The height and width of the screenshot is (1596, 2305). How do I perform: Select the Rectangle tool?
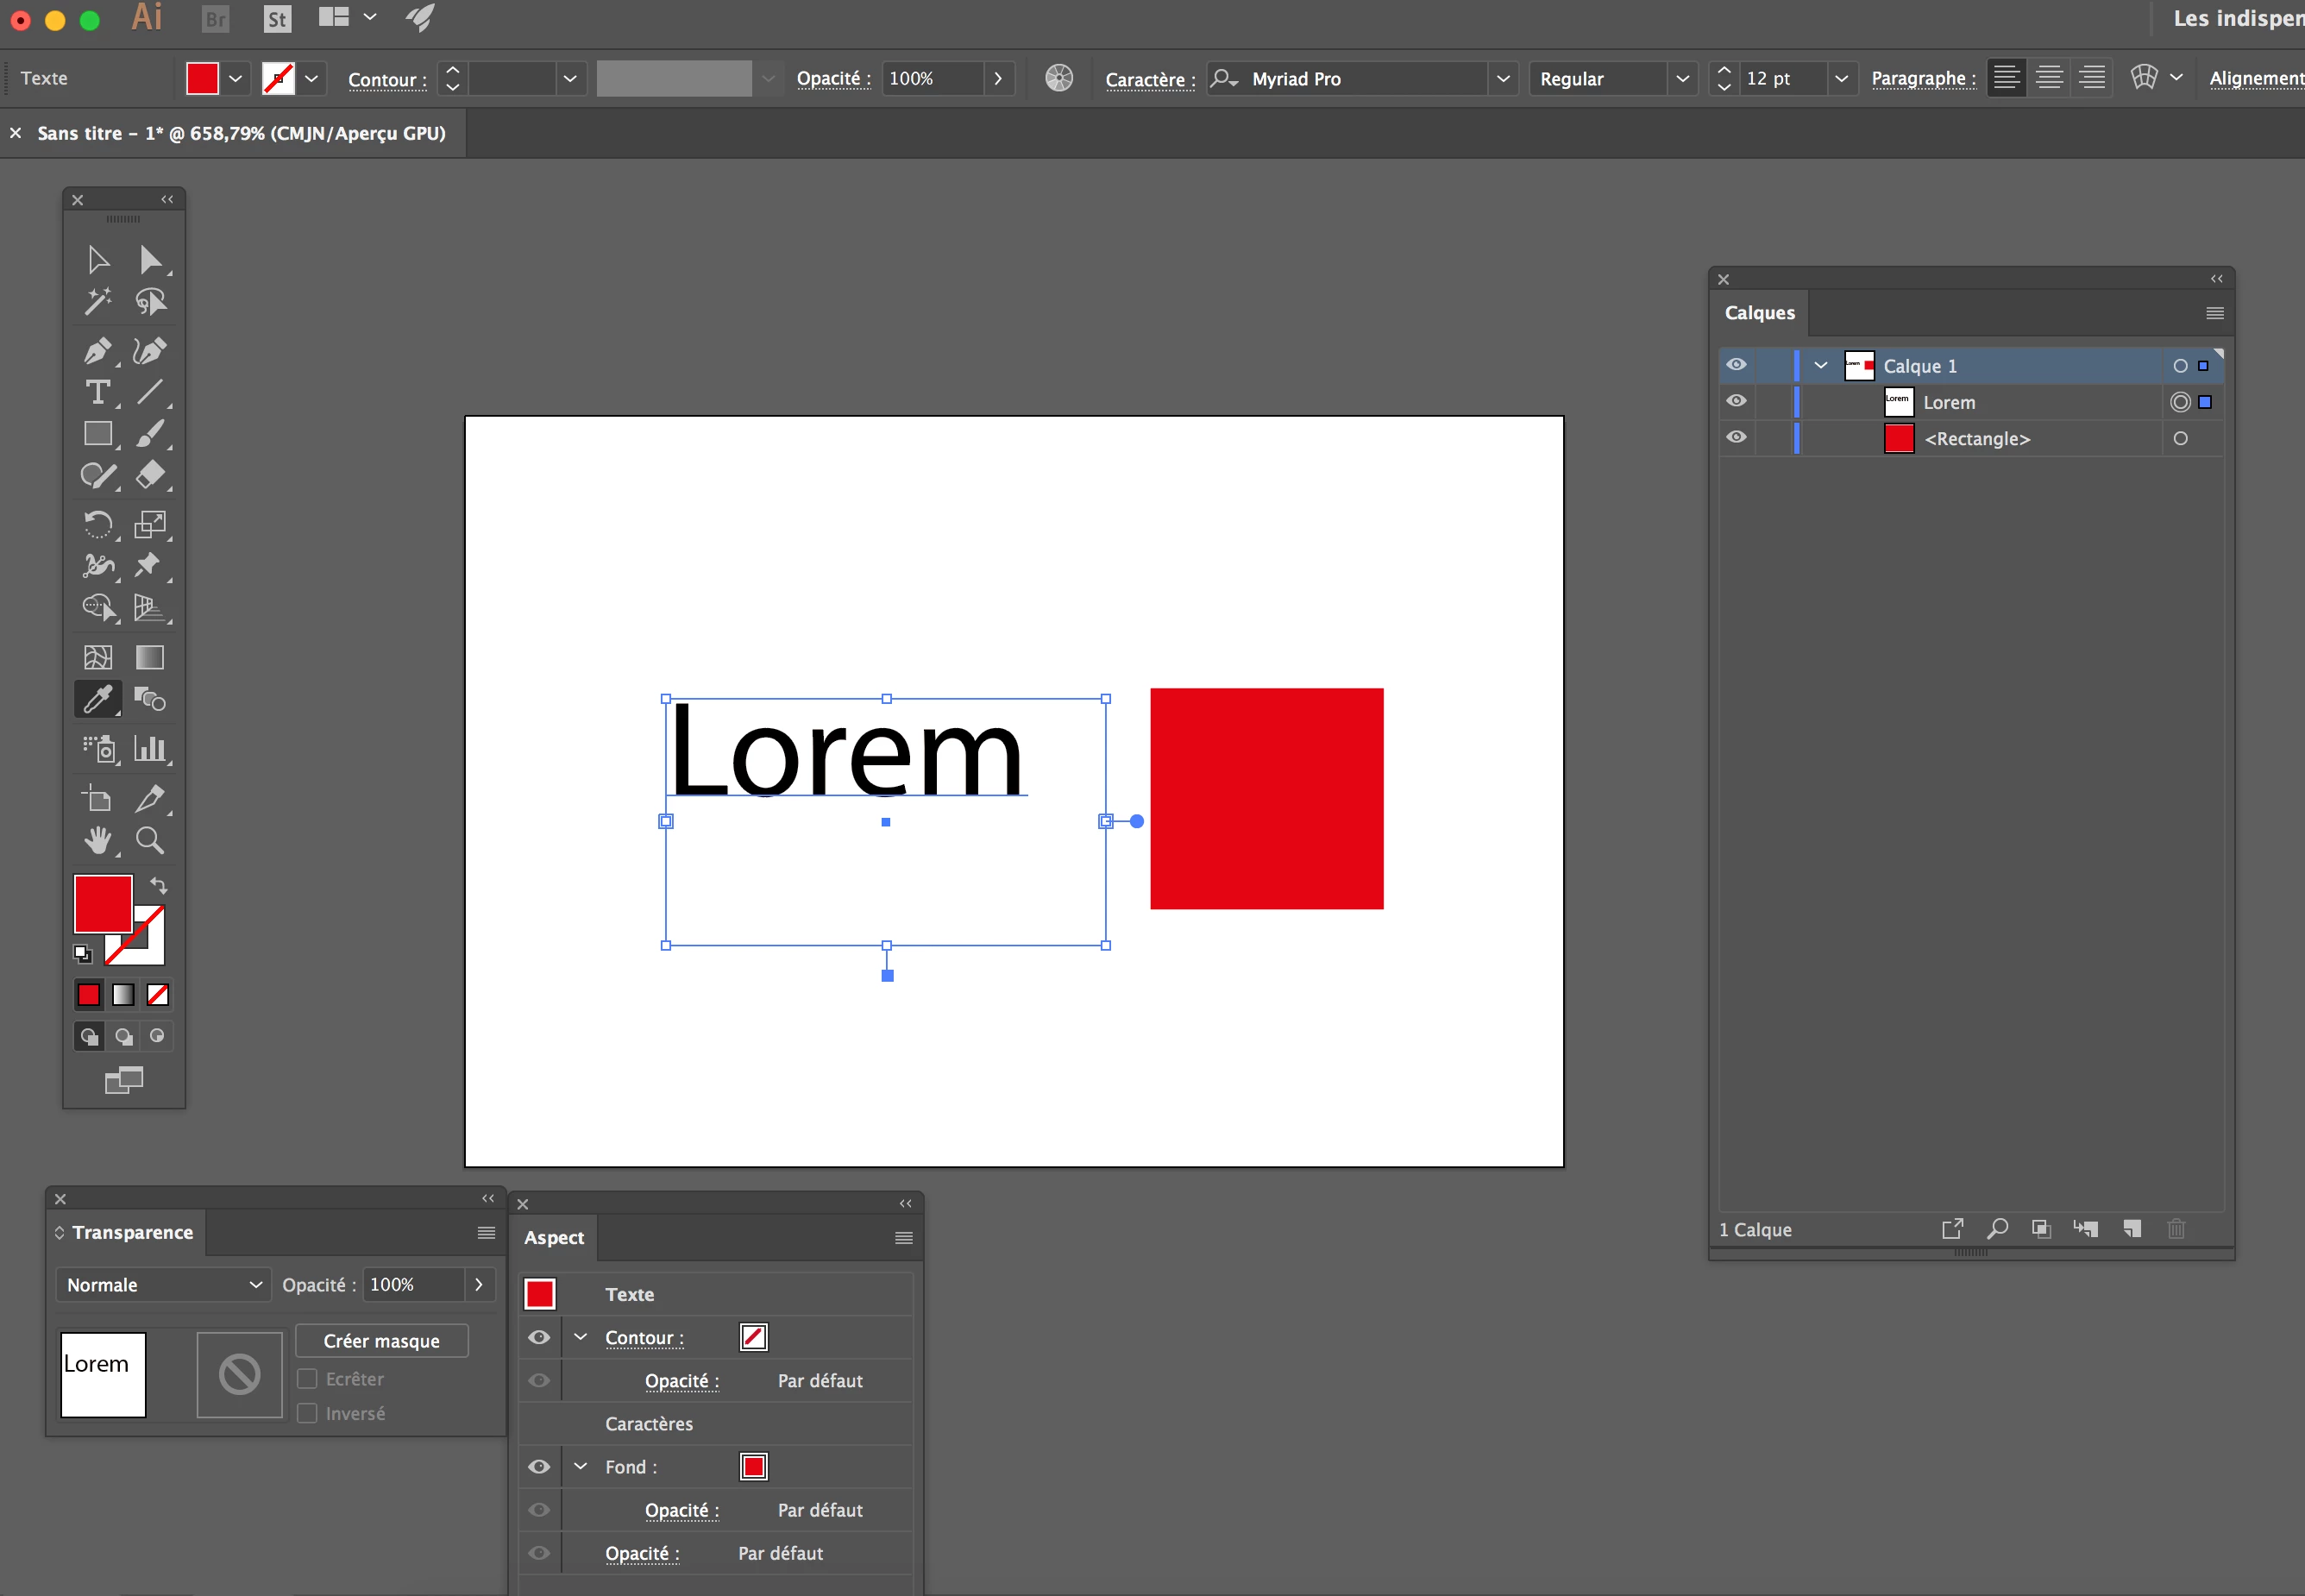[x=98, y=434]
